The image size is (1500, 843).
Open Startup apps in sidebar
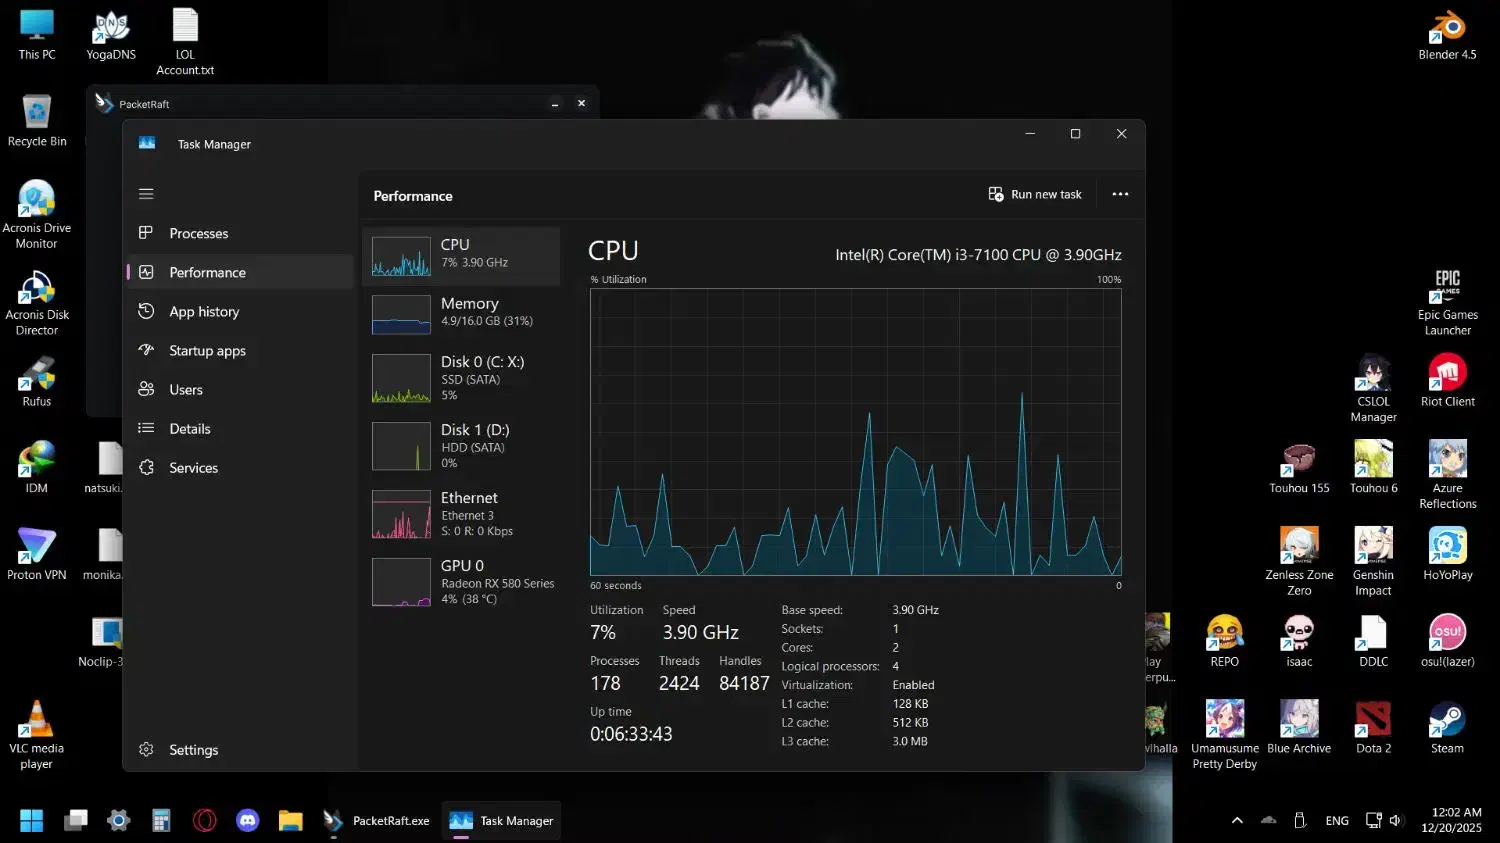coord(207,351)
